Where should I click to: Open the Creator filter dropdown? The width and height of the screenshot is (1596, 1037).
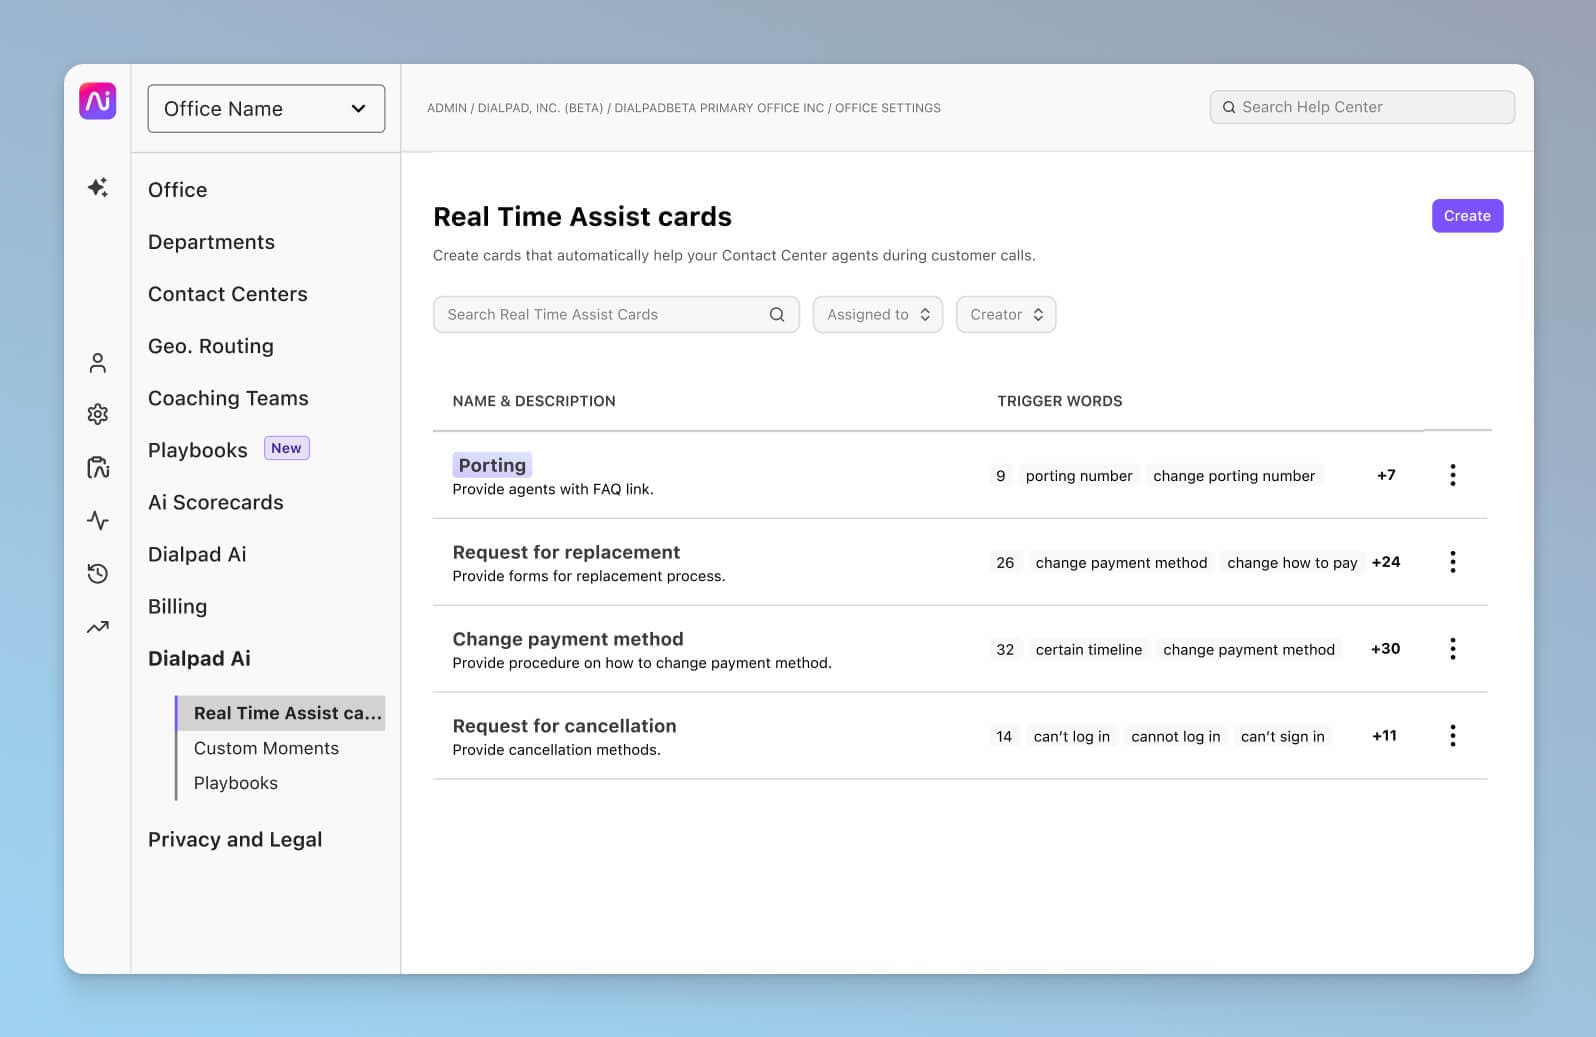tap(1005, 314)
